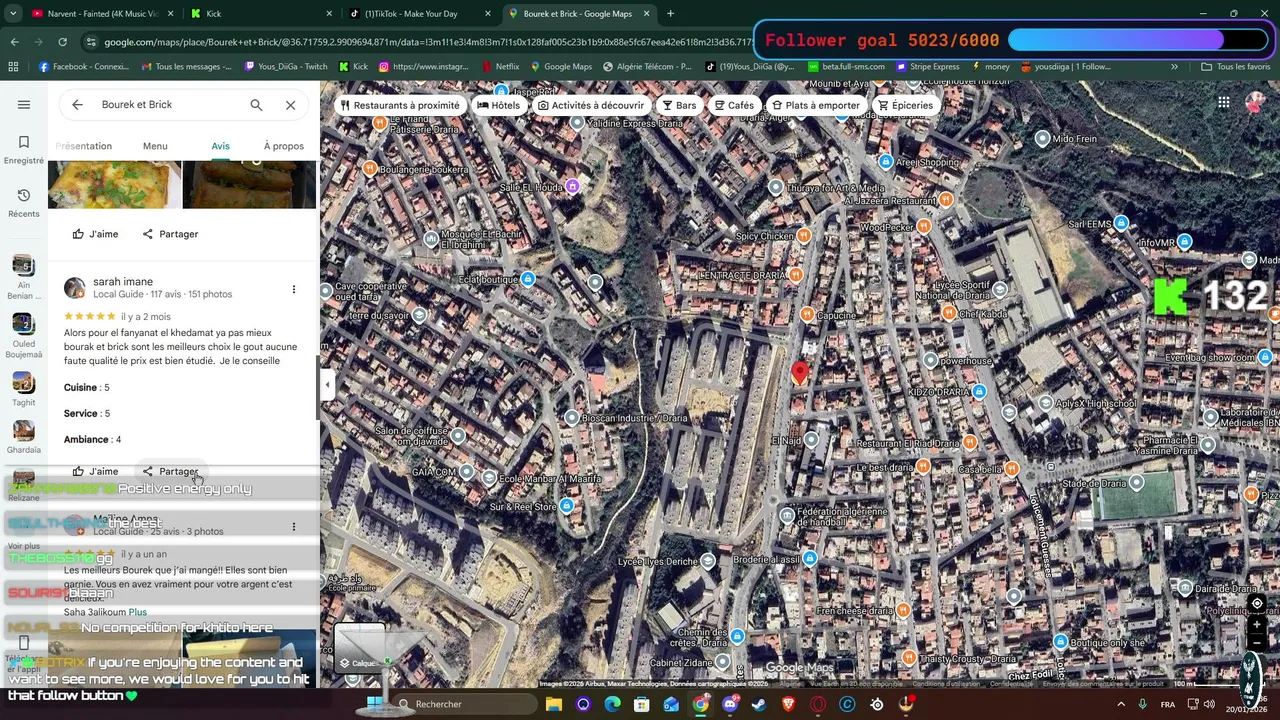Select the Areej Shopping marker
Image resolution: width=1280 pixels, height=720 pixels.
coord(885,162)
